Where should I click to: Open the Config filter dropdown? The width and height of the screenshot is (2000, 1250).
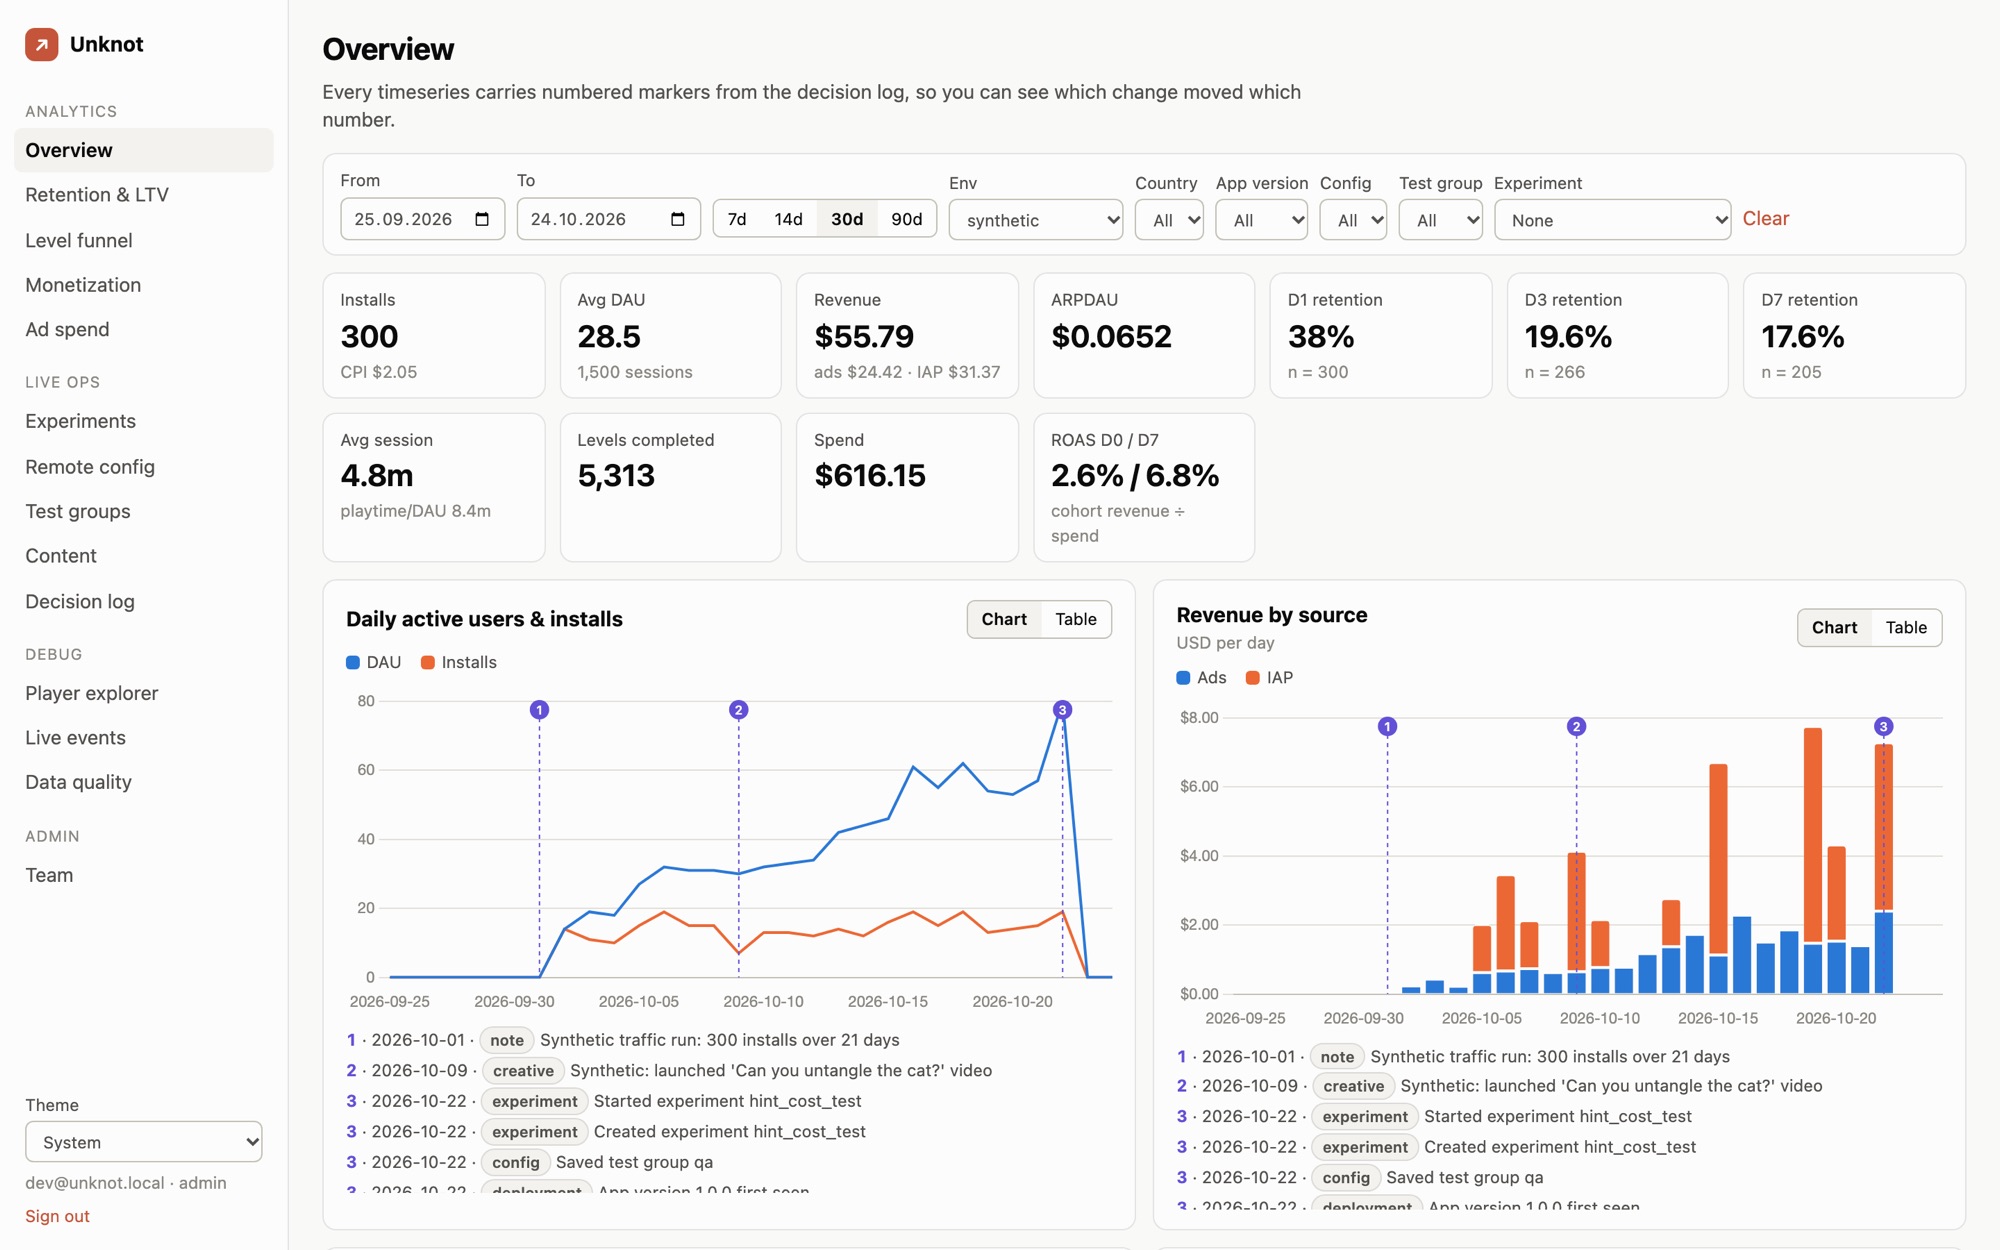click(x=1353, y=220)
